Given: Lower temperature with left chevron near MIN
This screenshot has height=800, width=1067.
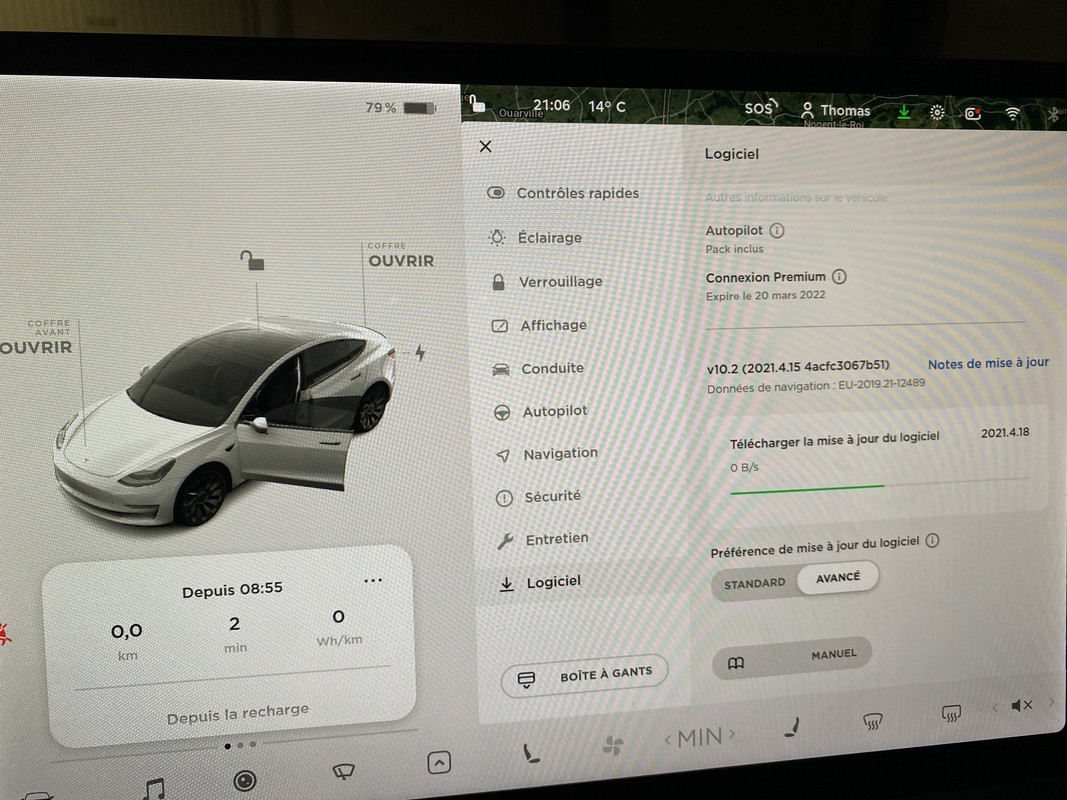Looking at the screenshot, I should tap(668, 740).
